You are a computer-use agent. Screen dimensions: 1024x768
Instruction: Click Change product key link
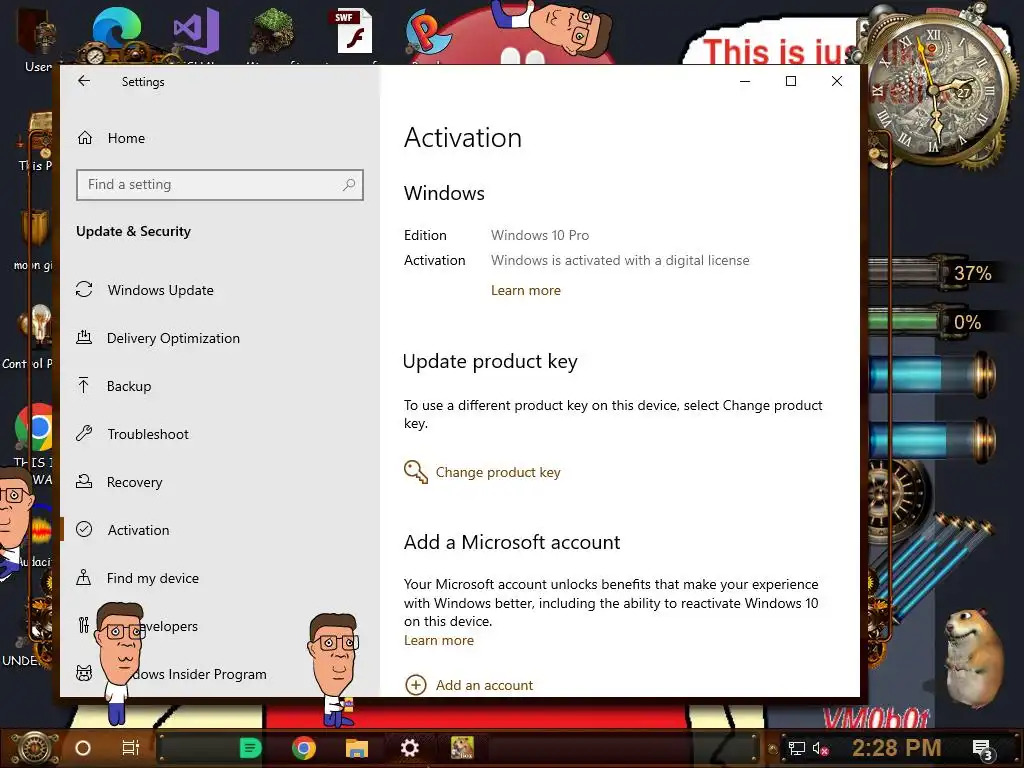(x=498, y=472)
